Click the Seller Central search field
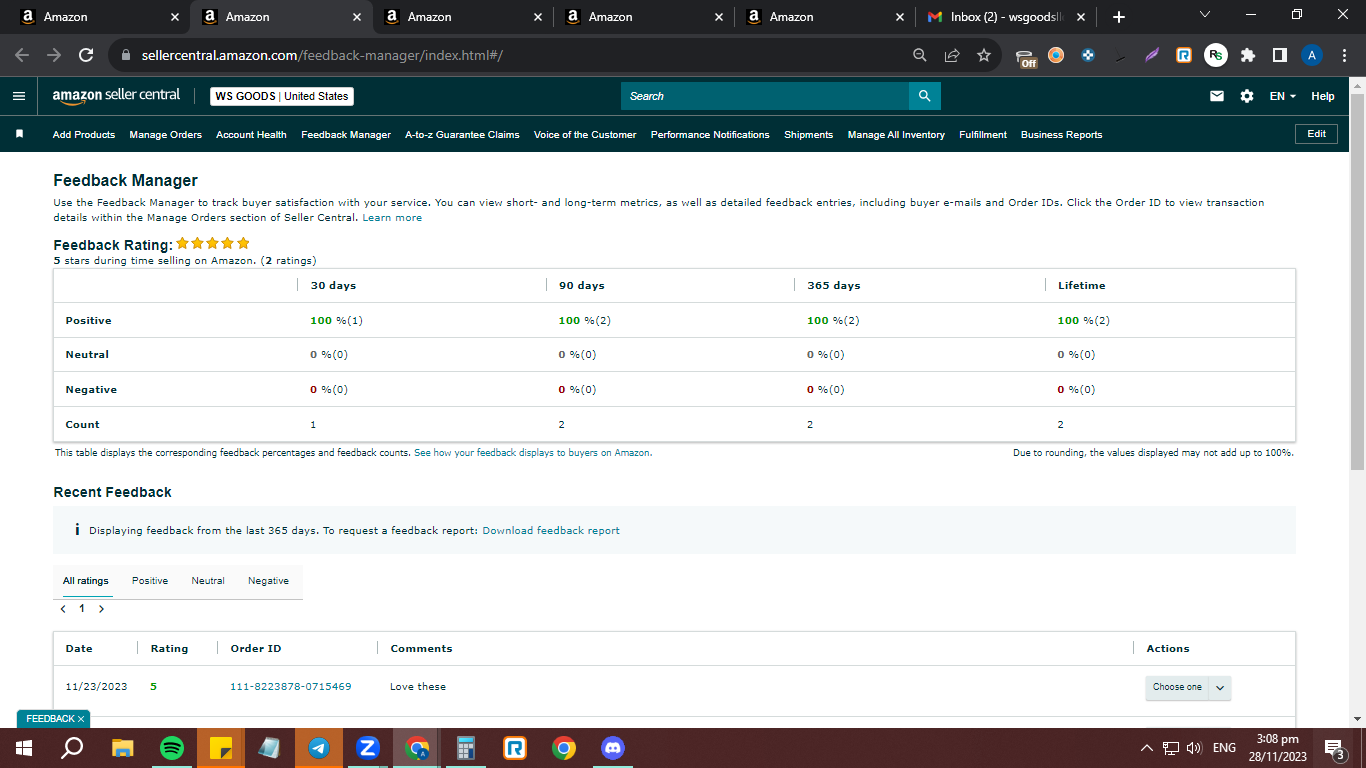 (765, 96)
